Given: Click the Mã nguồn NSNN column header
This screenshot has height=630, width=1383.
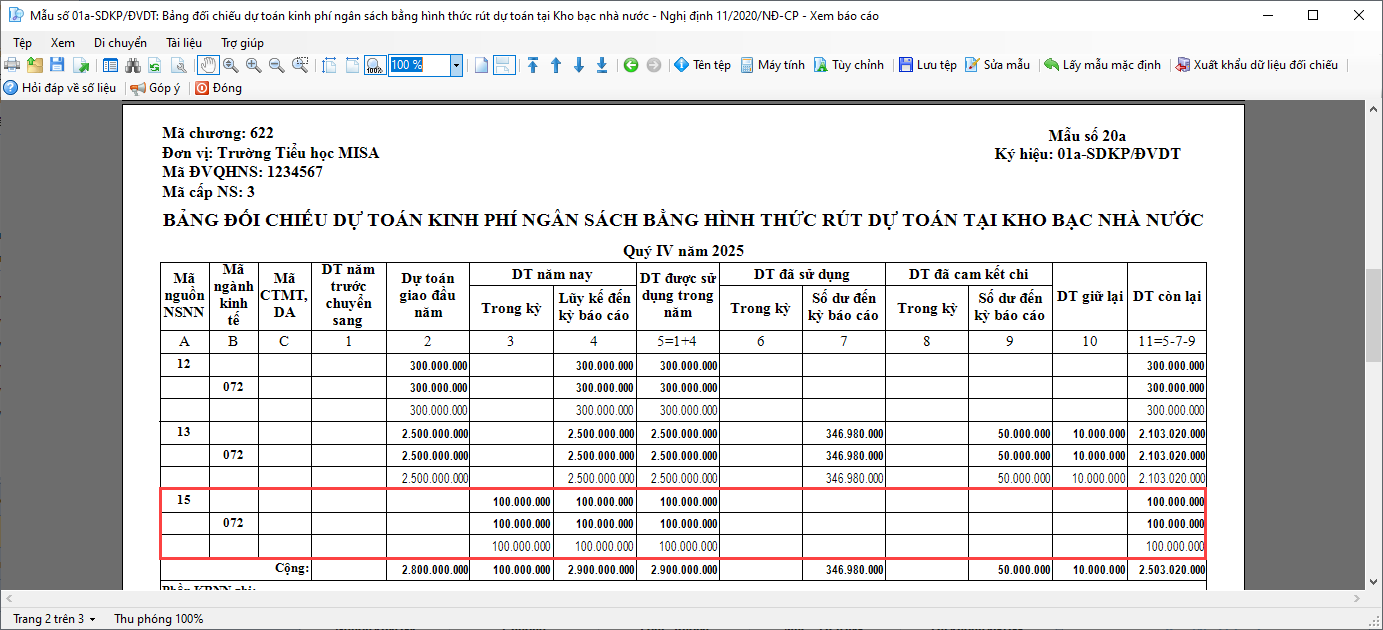Looking at the screenshot, I should pyautogui.click(x=184, y=296).
